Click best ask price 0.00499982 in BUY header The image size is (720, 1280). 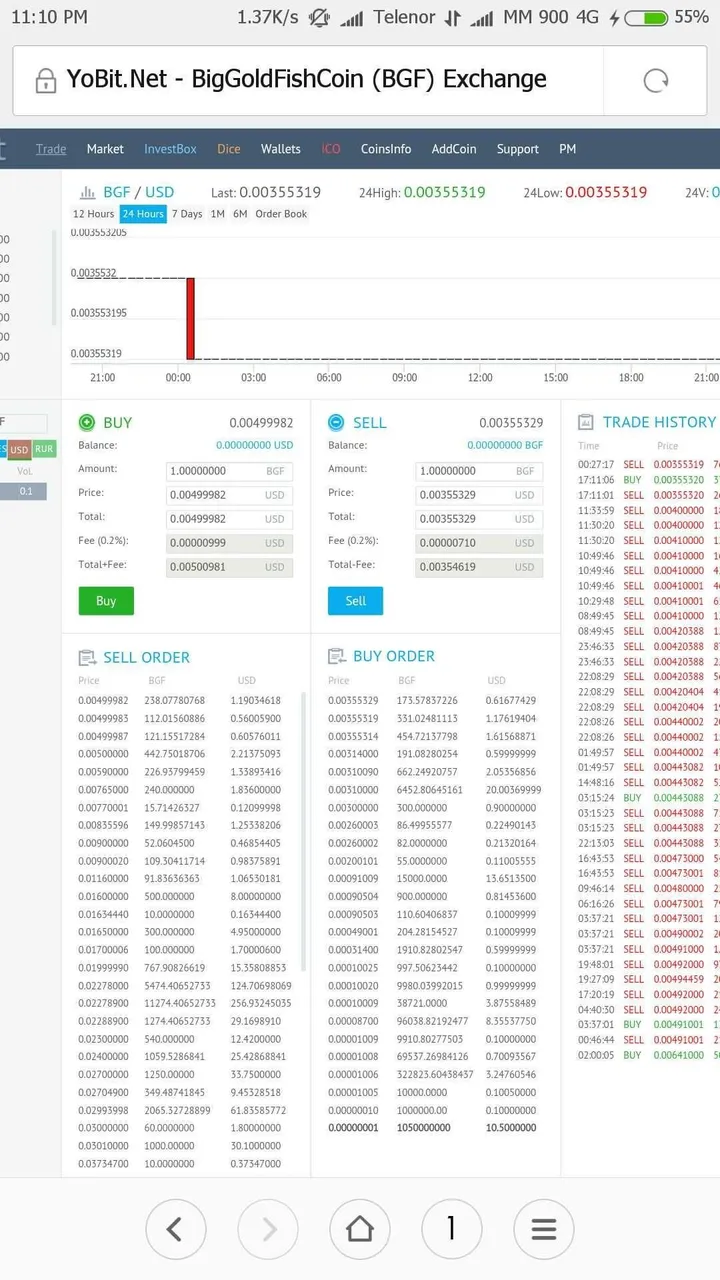(261, 423)
